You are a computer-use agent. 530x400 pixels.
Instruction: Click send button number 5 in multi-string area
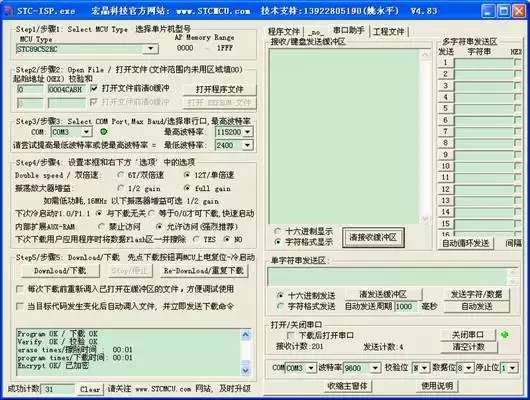point(445,108)
